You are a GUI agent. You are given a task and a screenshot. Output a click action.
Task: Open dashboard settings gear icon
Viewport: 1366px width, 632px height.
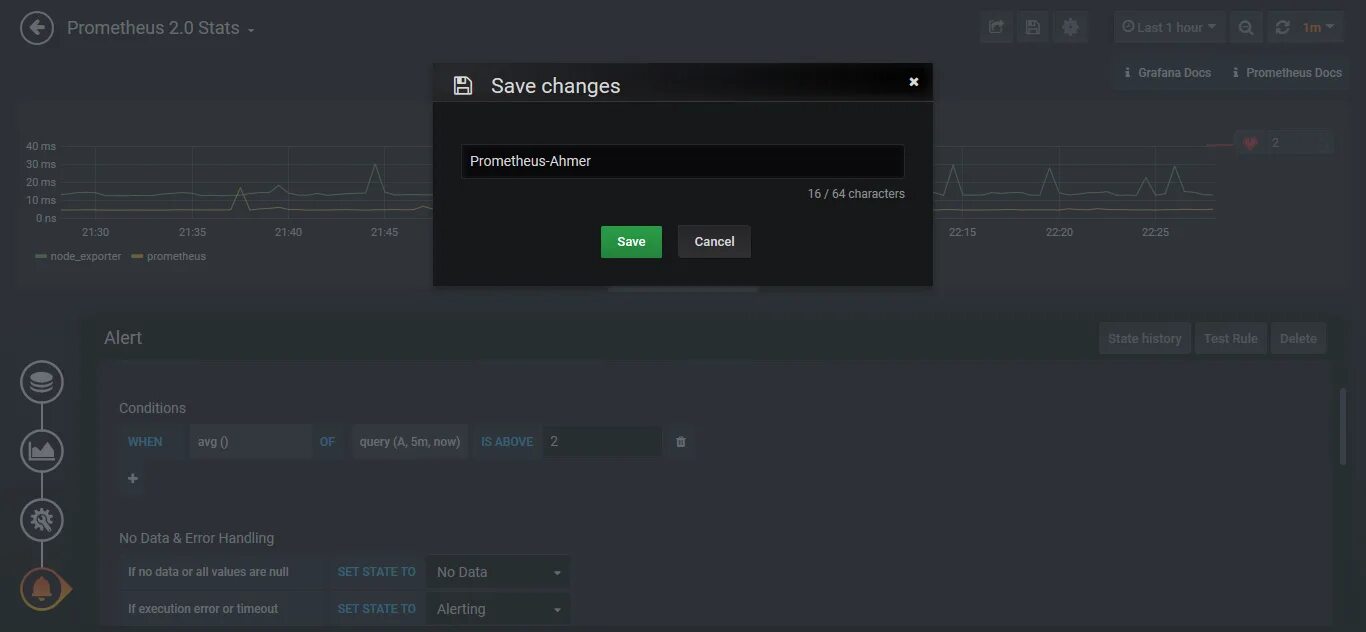tap(1070, 28)
